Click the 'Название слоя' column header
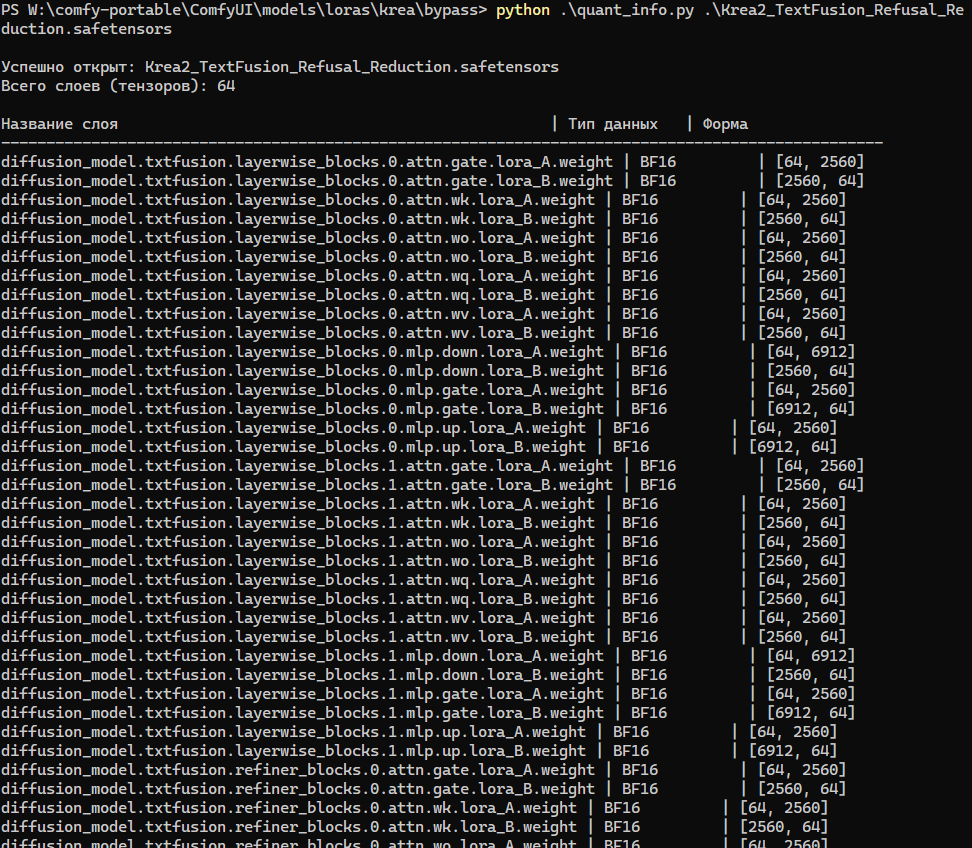Viewport: 972px width, 848px height. tap(60, 124)
